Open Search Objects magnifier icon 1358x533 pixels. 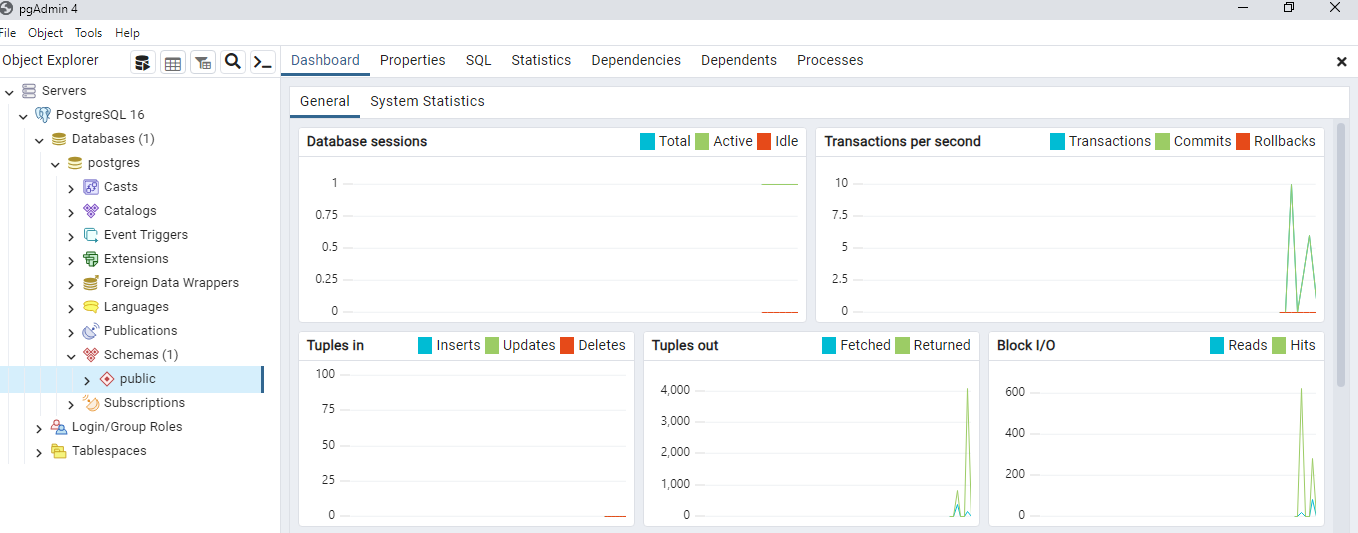233,62
